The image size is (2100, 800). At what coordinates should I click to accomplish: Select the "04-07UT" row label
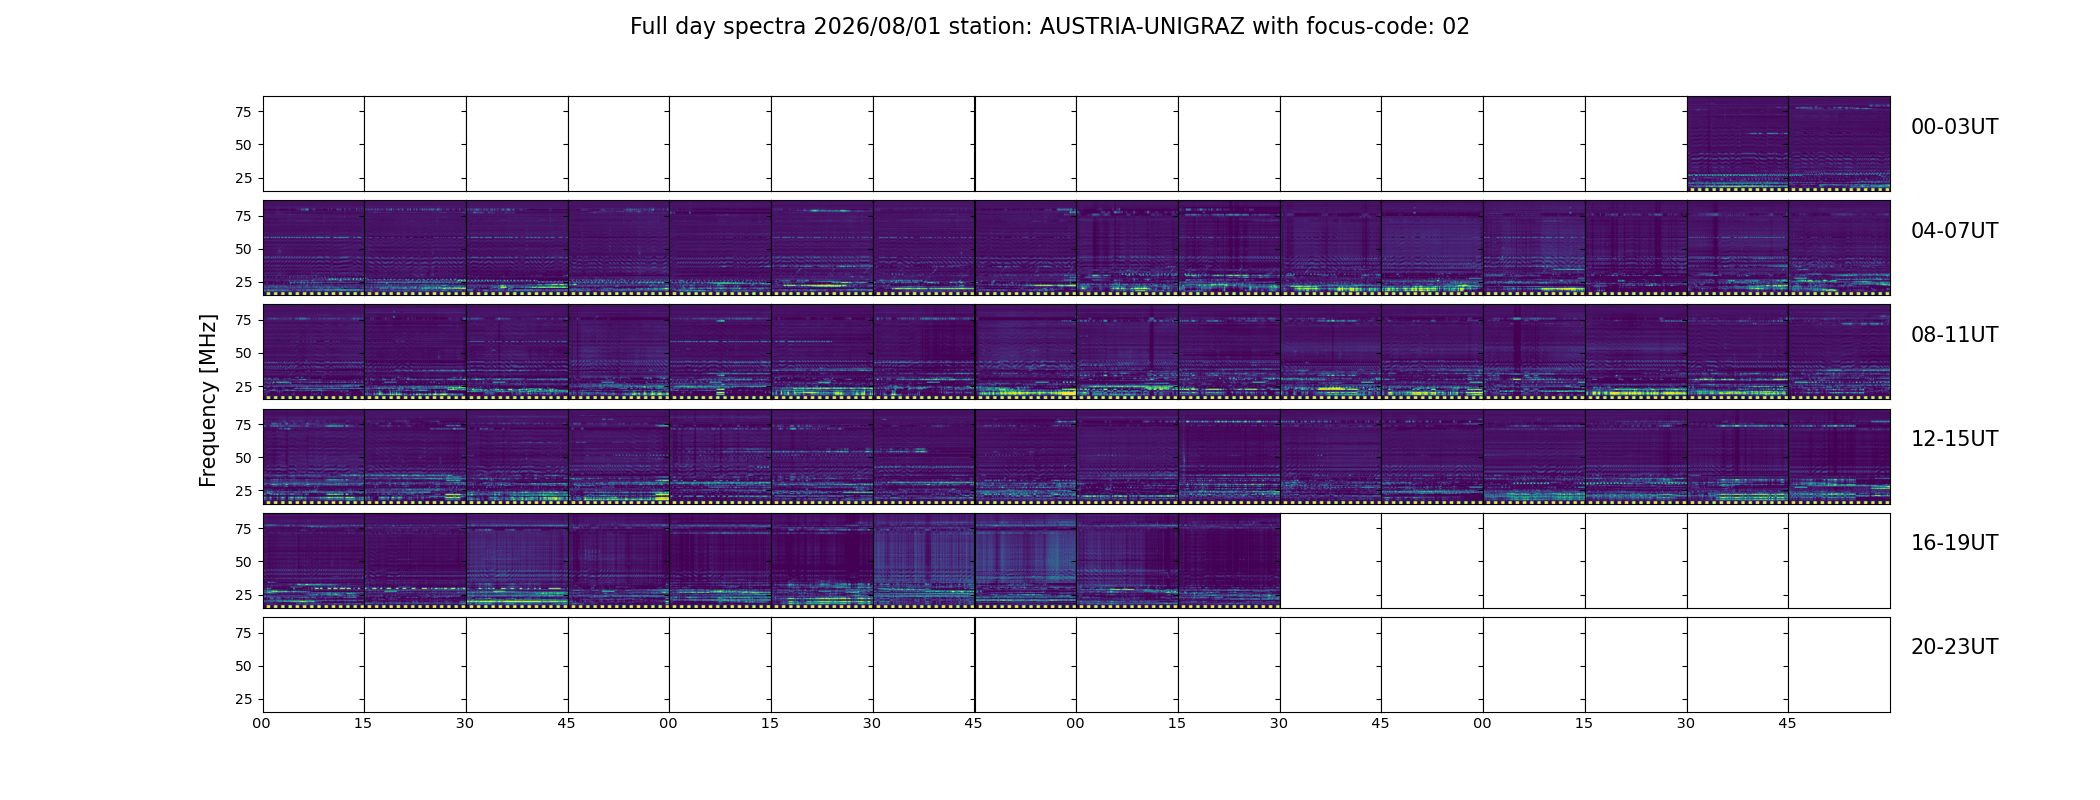coord(1954,231)
